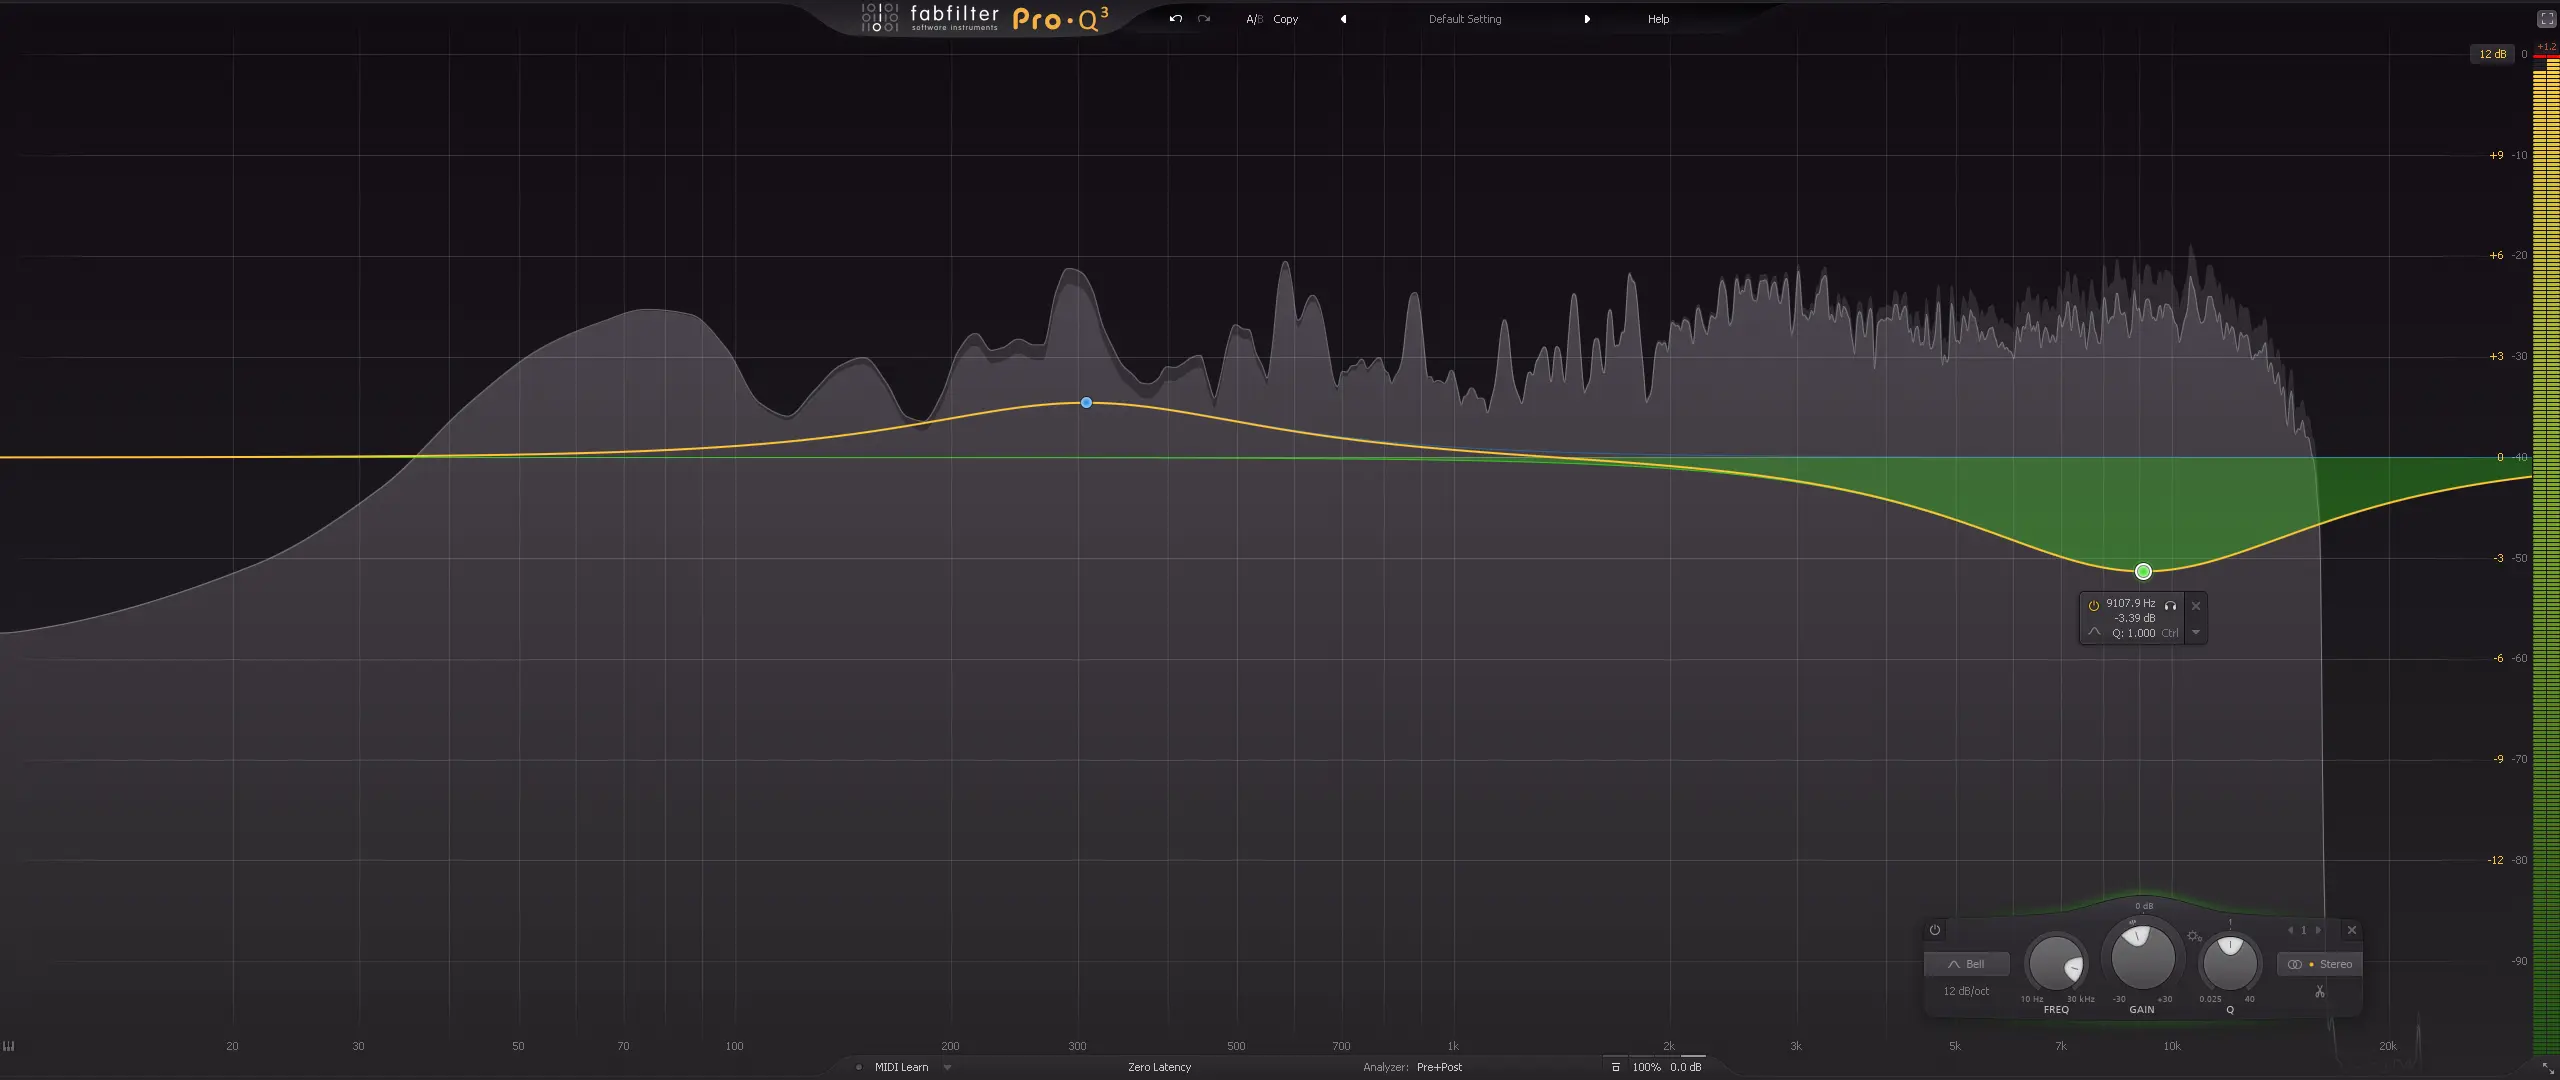Click resize handle in bottom corner
Viewport: 2560px width, 1080px height.
coord(2548,1069)
